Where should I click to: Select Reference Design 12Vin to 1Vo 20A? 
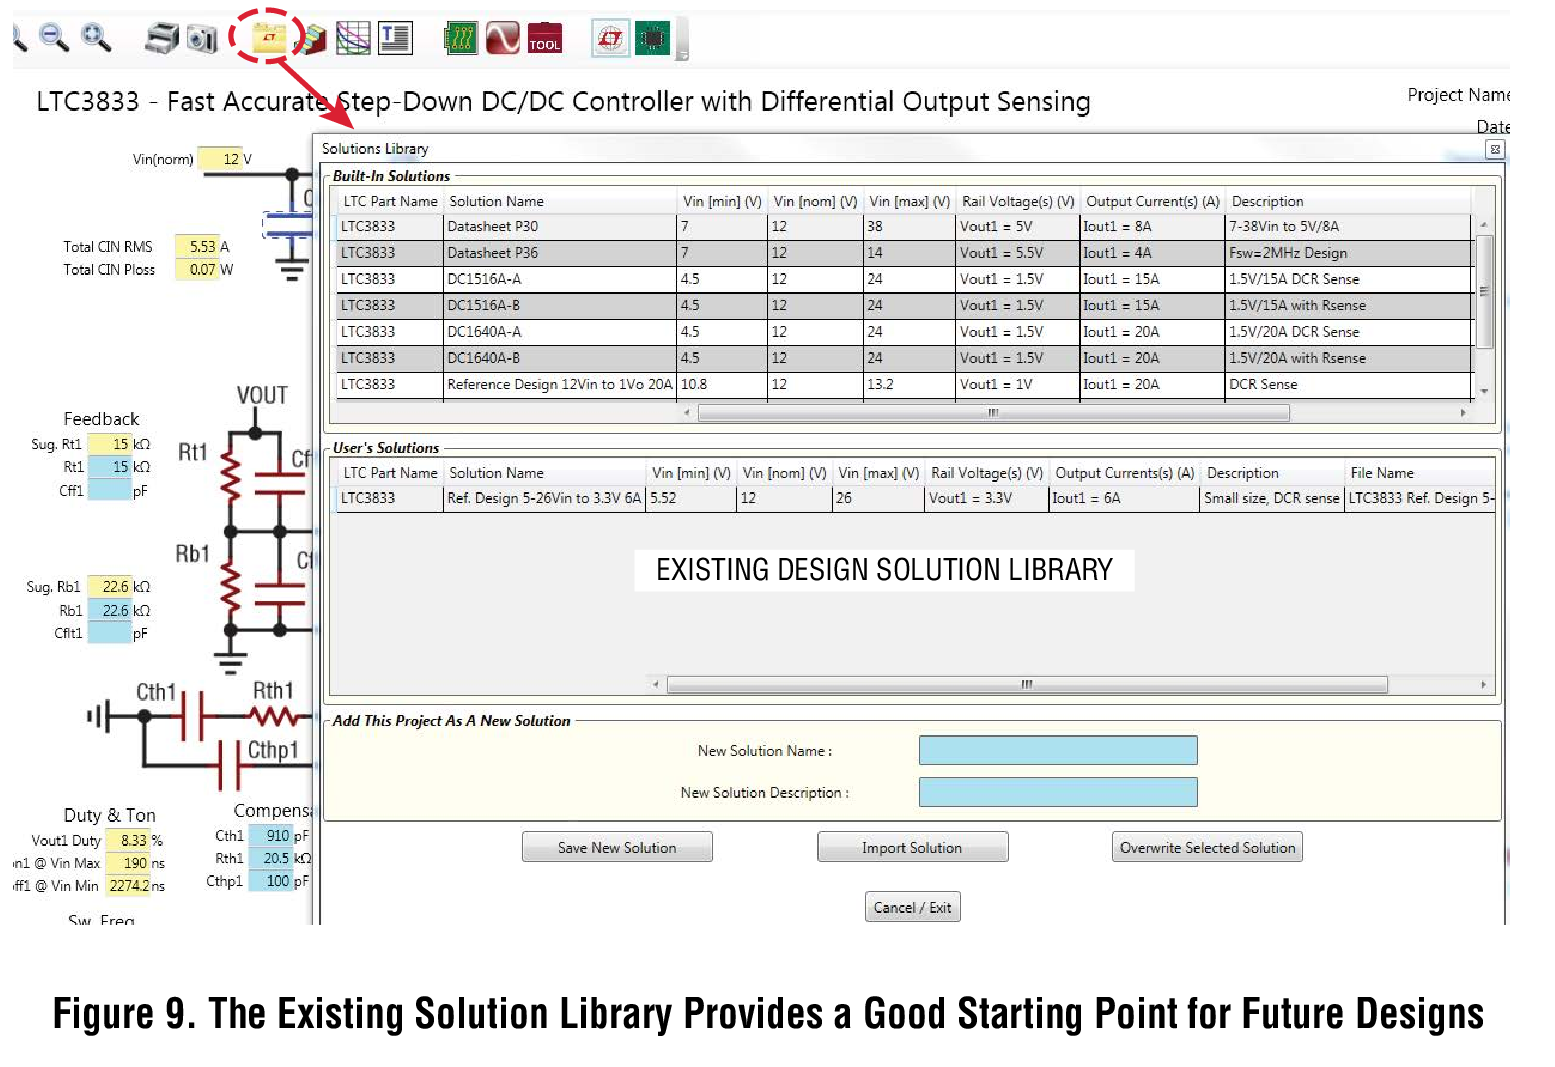(x=904, y=384)
